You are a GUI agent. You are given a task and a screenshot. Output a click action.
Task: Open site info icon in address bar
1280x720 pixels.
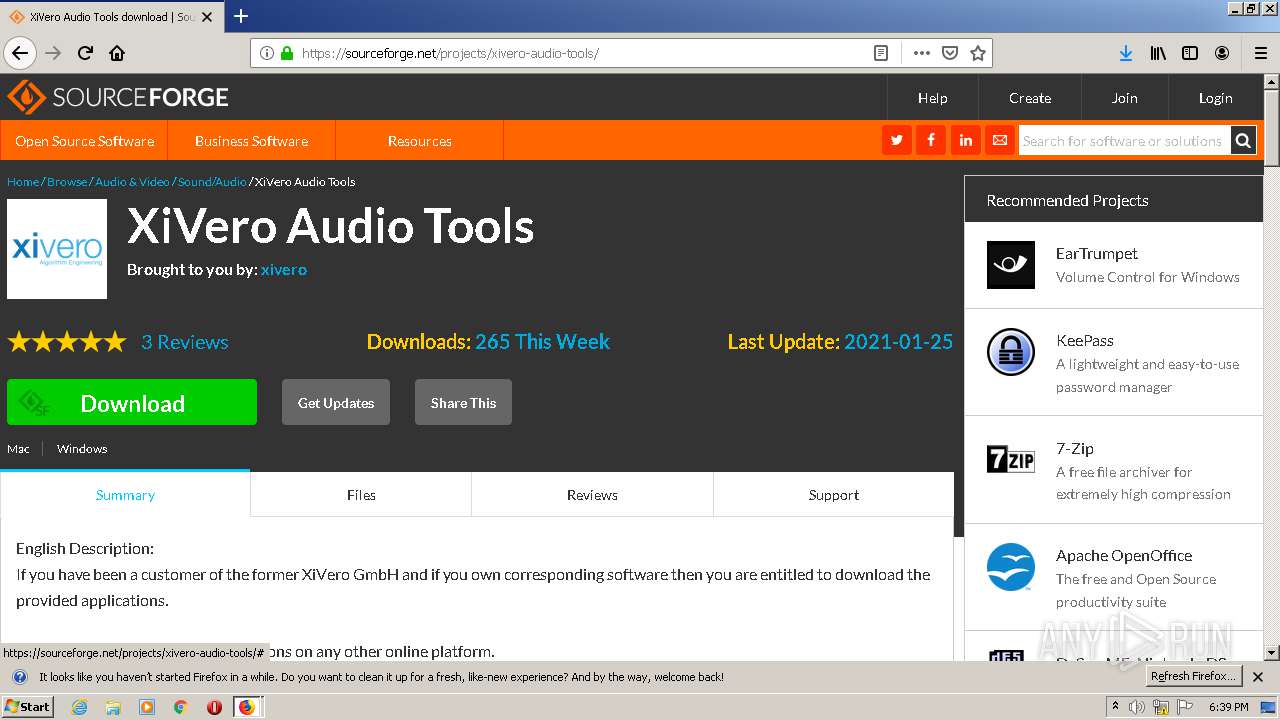pyautogui.click(x=266, y=53)
